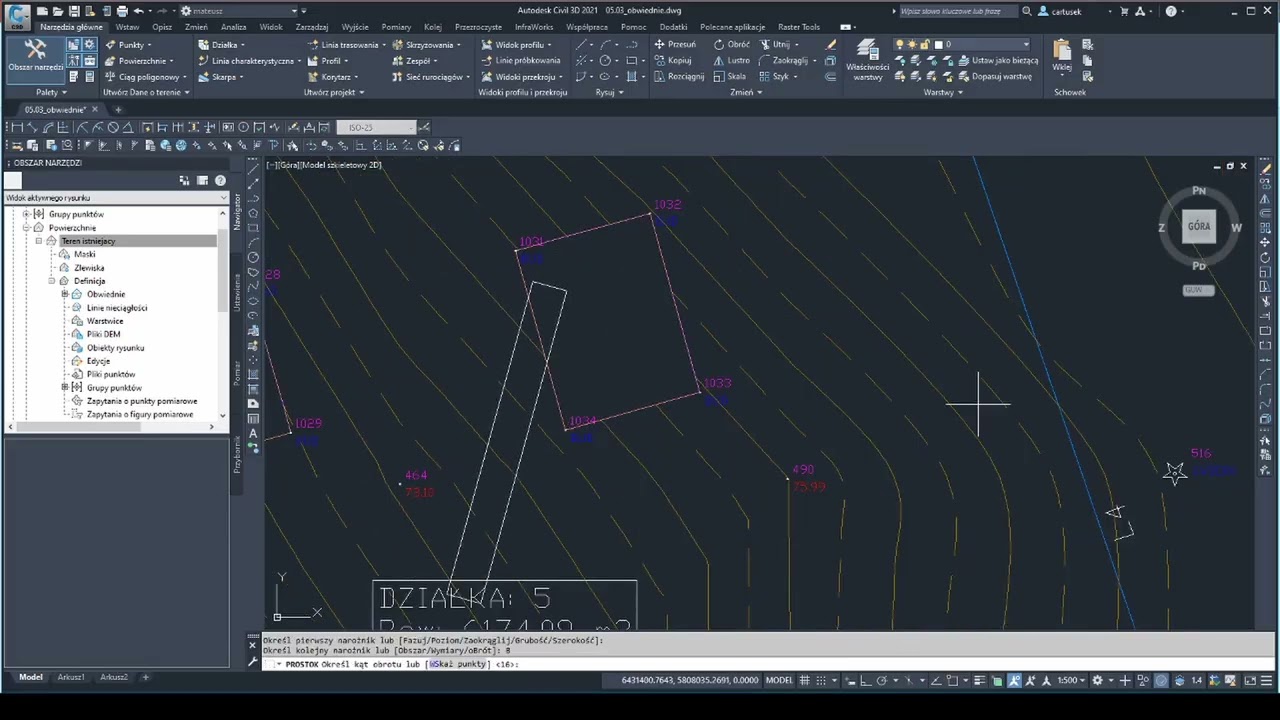This screenshot has width=1280, height=720.
Task: Click the Plot printer icon in the quick access toolbar
Action: 122,11
